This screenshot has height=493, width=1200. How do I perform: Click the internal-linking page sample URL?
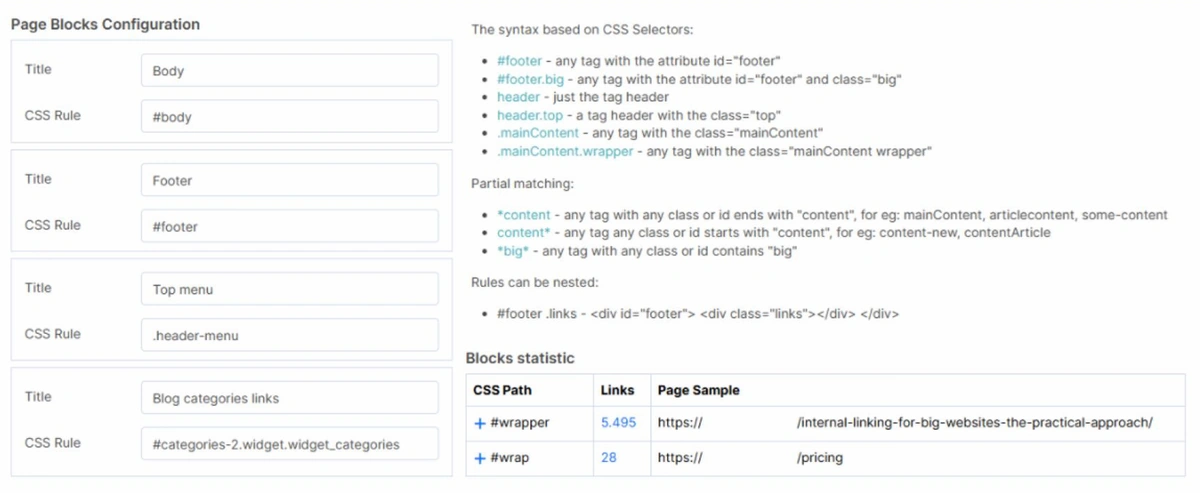point(974,423)
